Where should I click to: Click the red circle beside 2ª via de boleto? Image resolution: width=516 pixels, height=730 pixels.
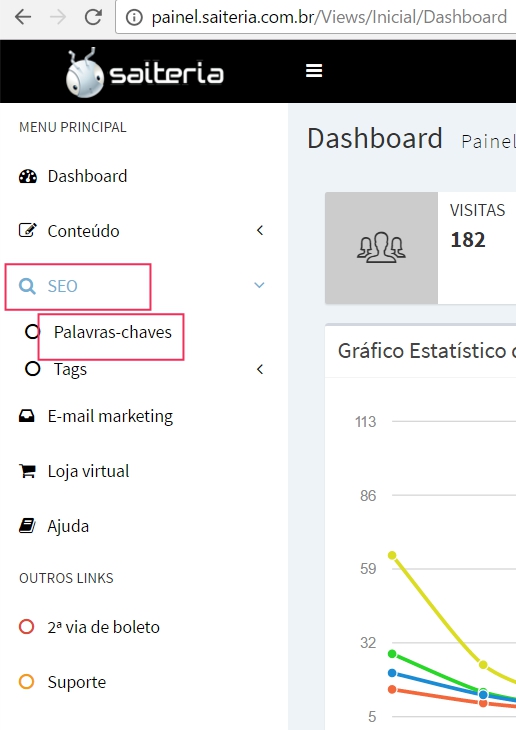click(x=27, y=627)
